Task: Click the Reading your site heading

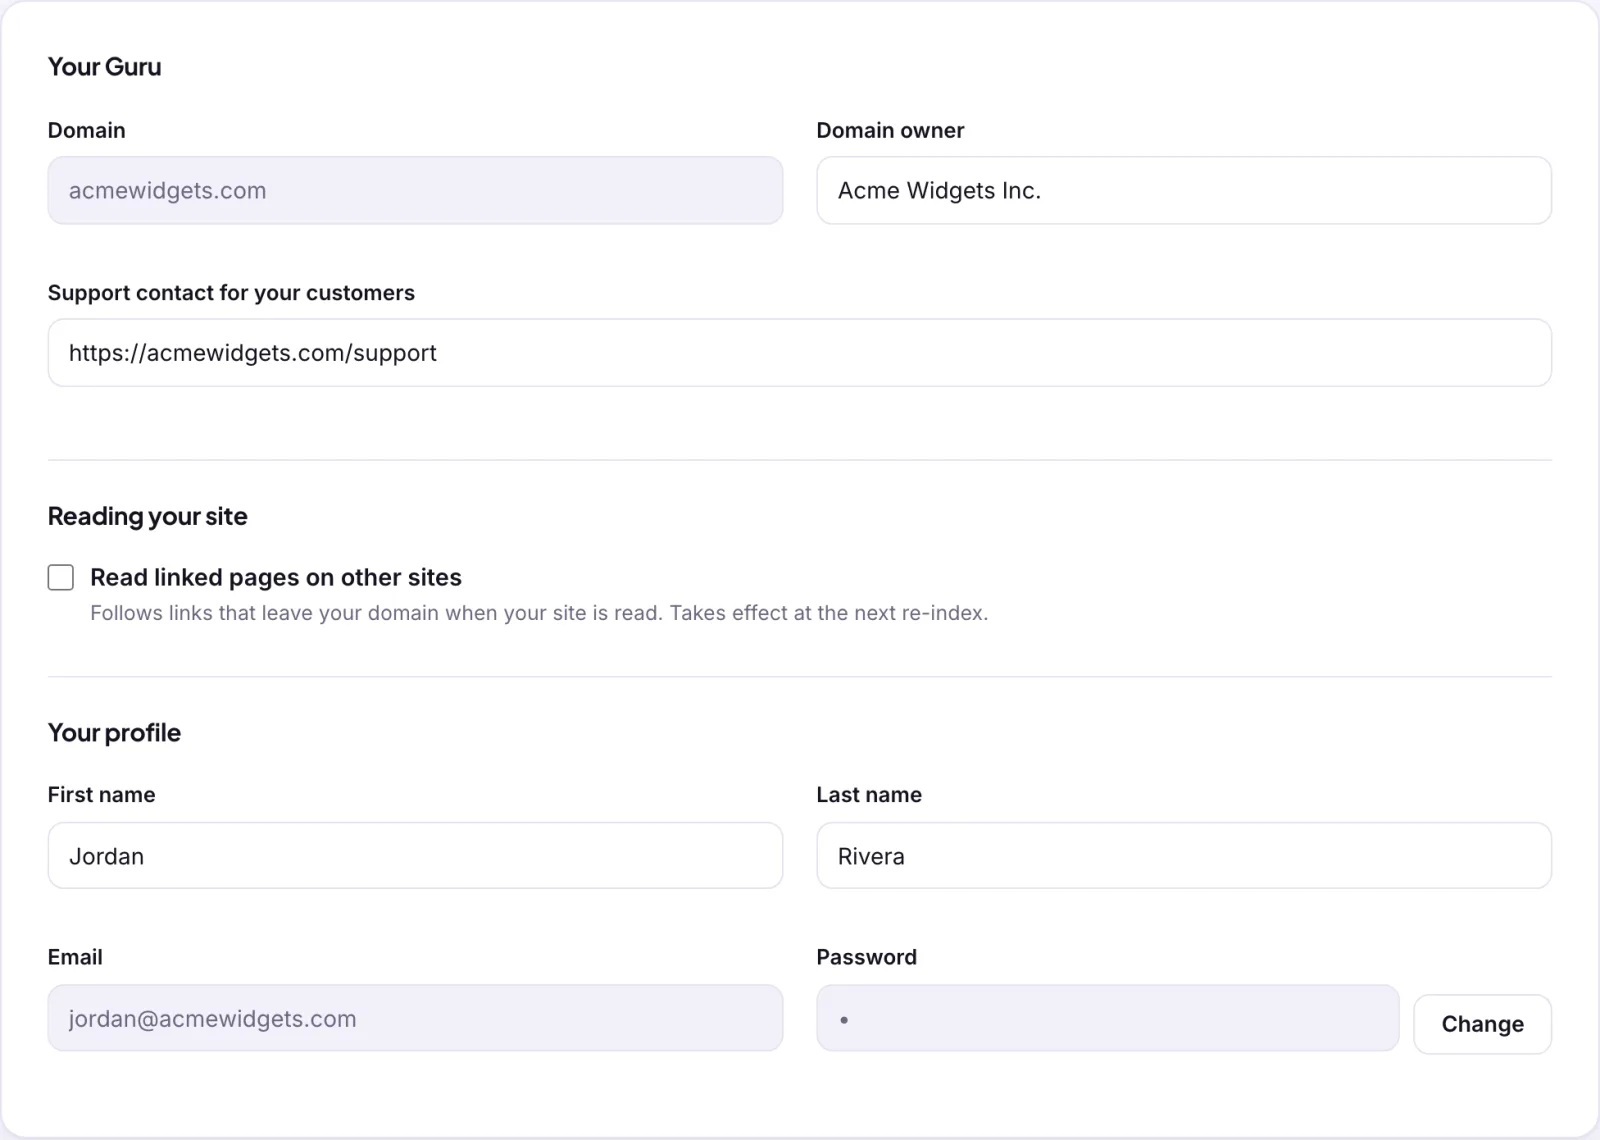Action: pos(148,516)
